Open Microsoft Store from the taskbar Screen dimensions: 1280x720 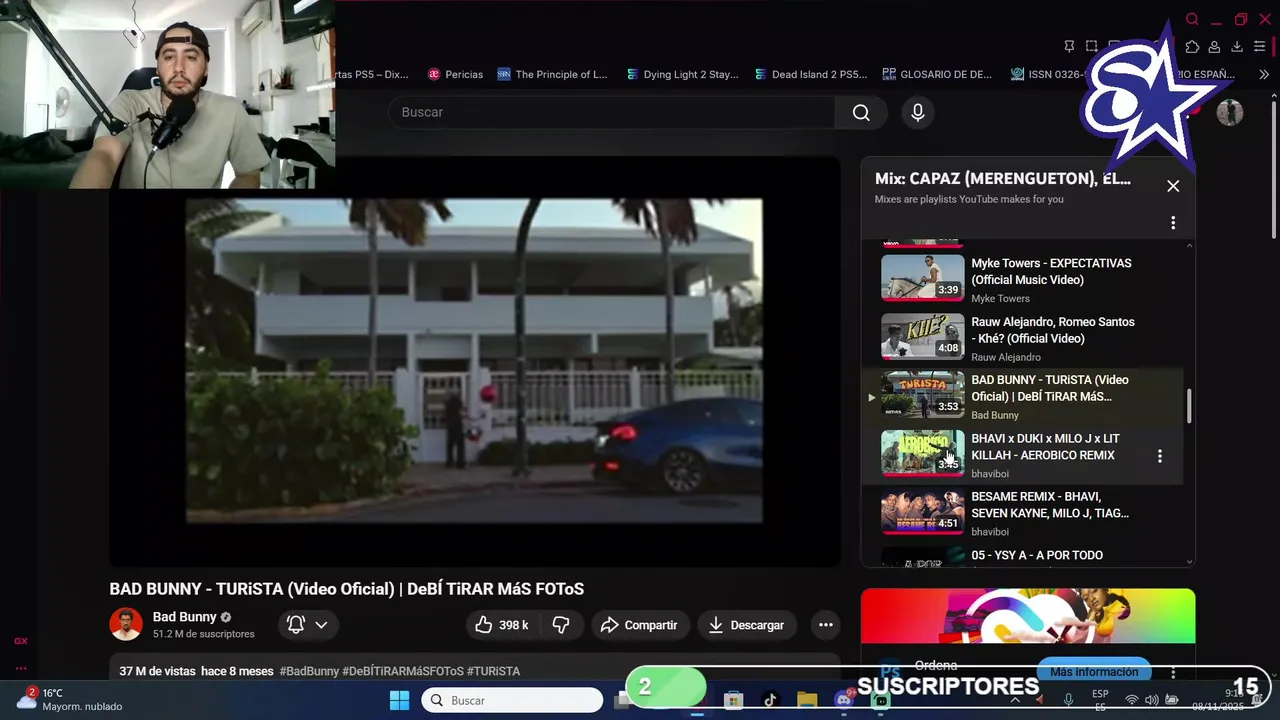734,700
